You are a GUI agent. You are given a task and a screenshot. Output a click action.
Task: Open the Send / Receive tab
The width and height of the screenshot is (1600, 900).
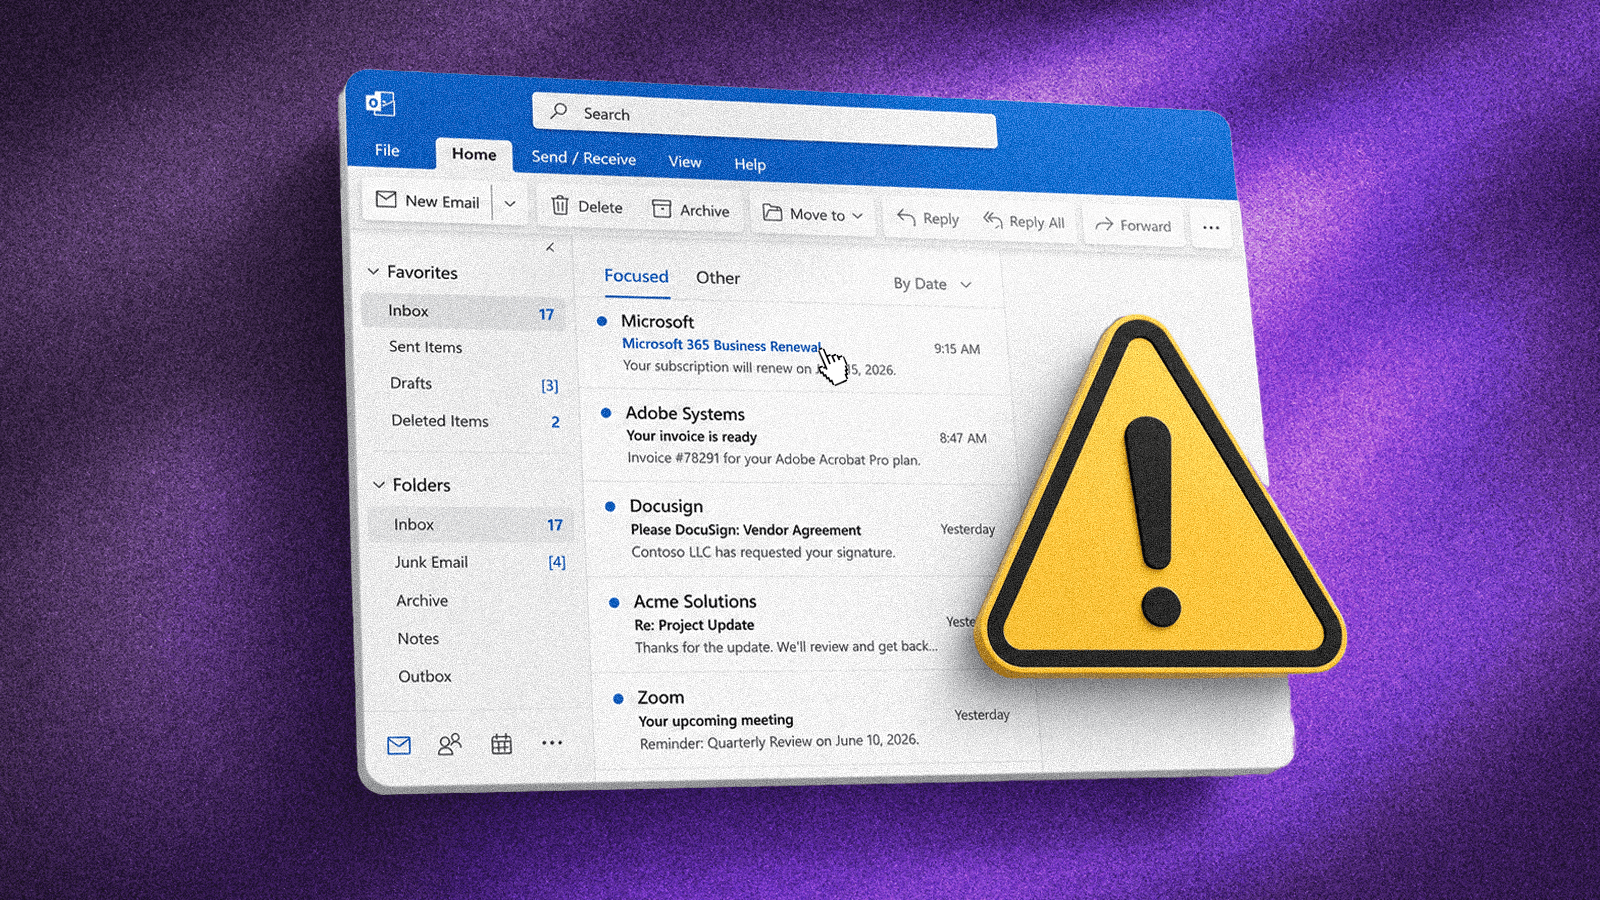click(583, 158)
